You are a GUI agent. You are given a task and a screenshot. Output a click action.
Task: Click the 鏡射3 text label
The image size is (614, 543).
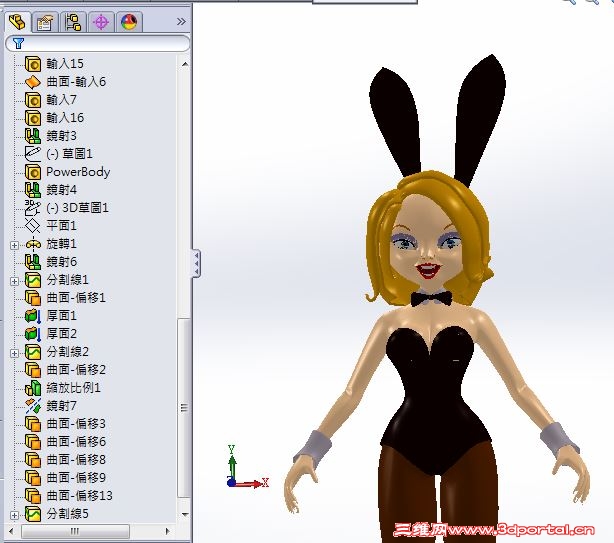pyautogui.click(x=61, y=136)
